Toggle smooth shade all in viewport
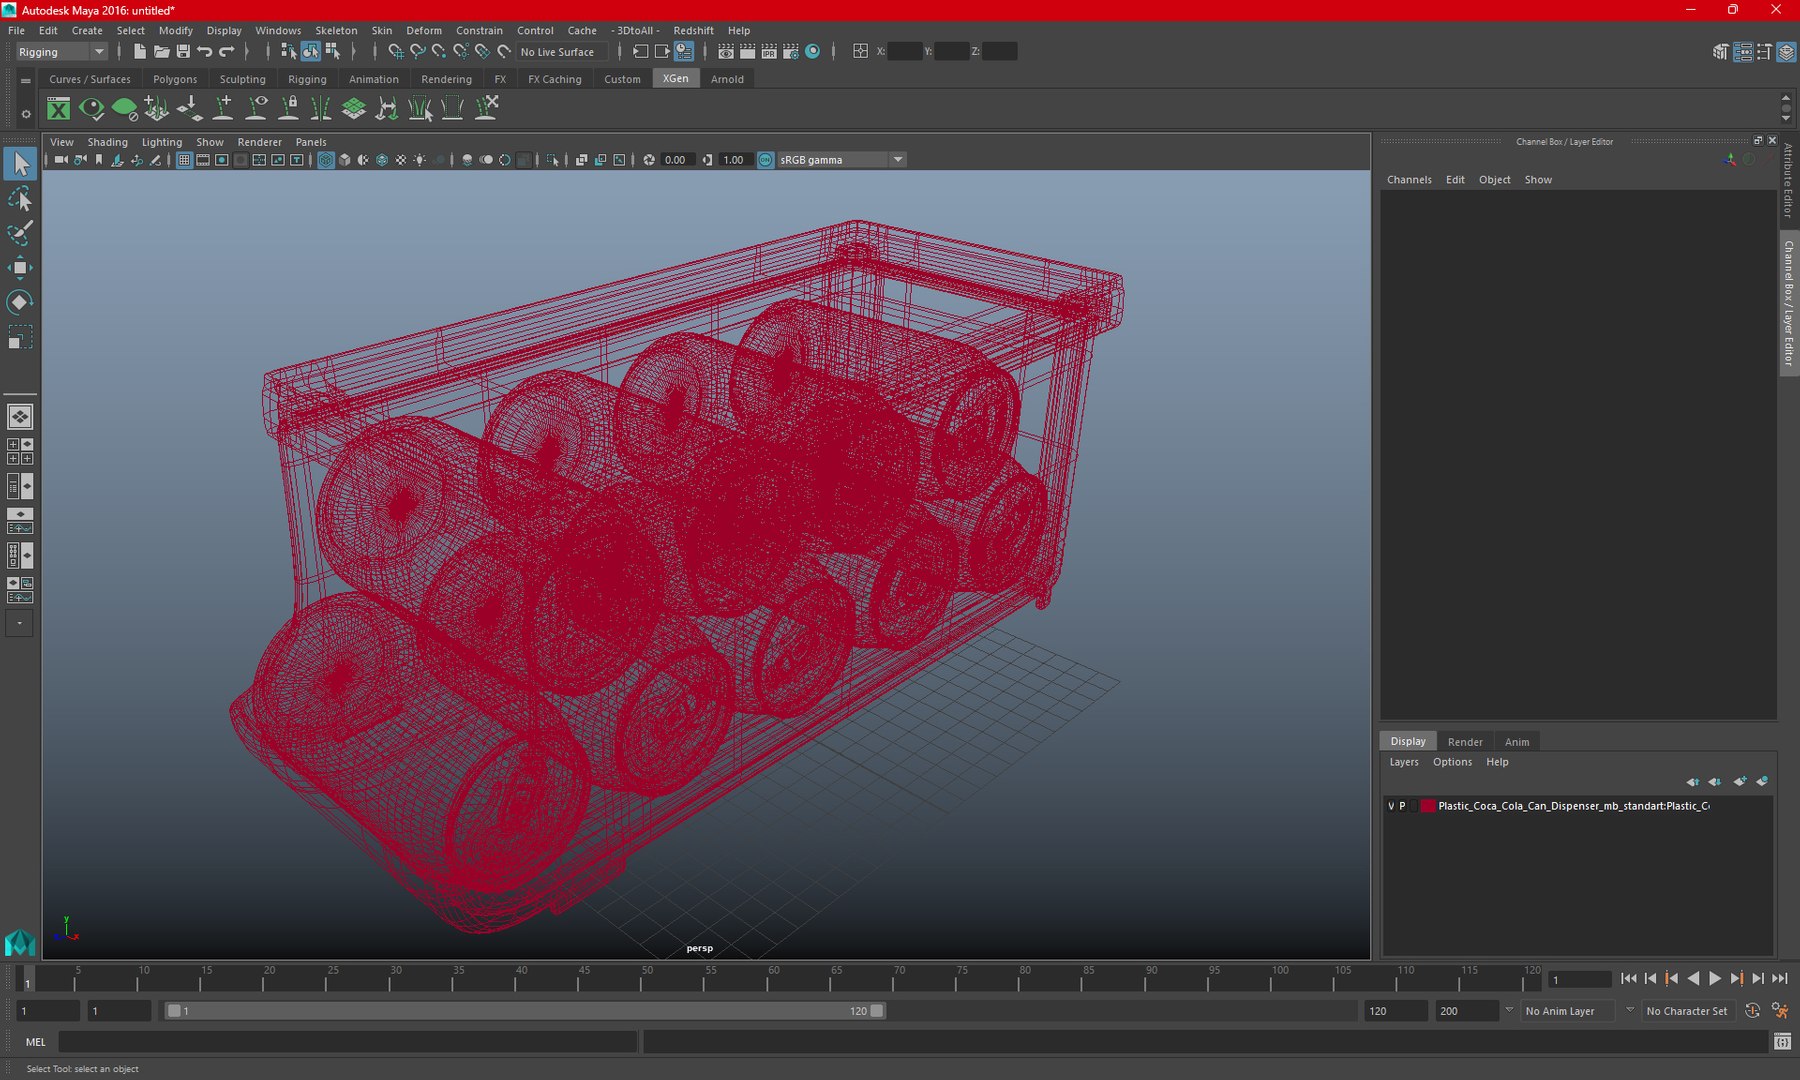Viewport: 1800px width, 1080px height. click(x=345, y=160)
